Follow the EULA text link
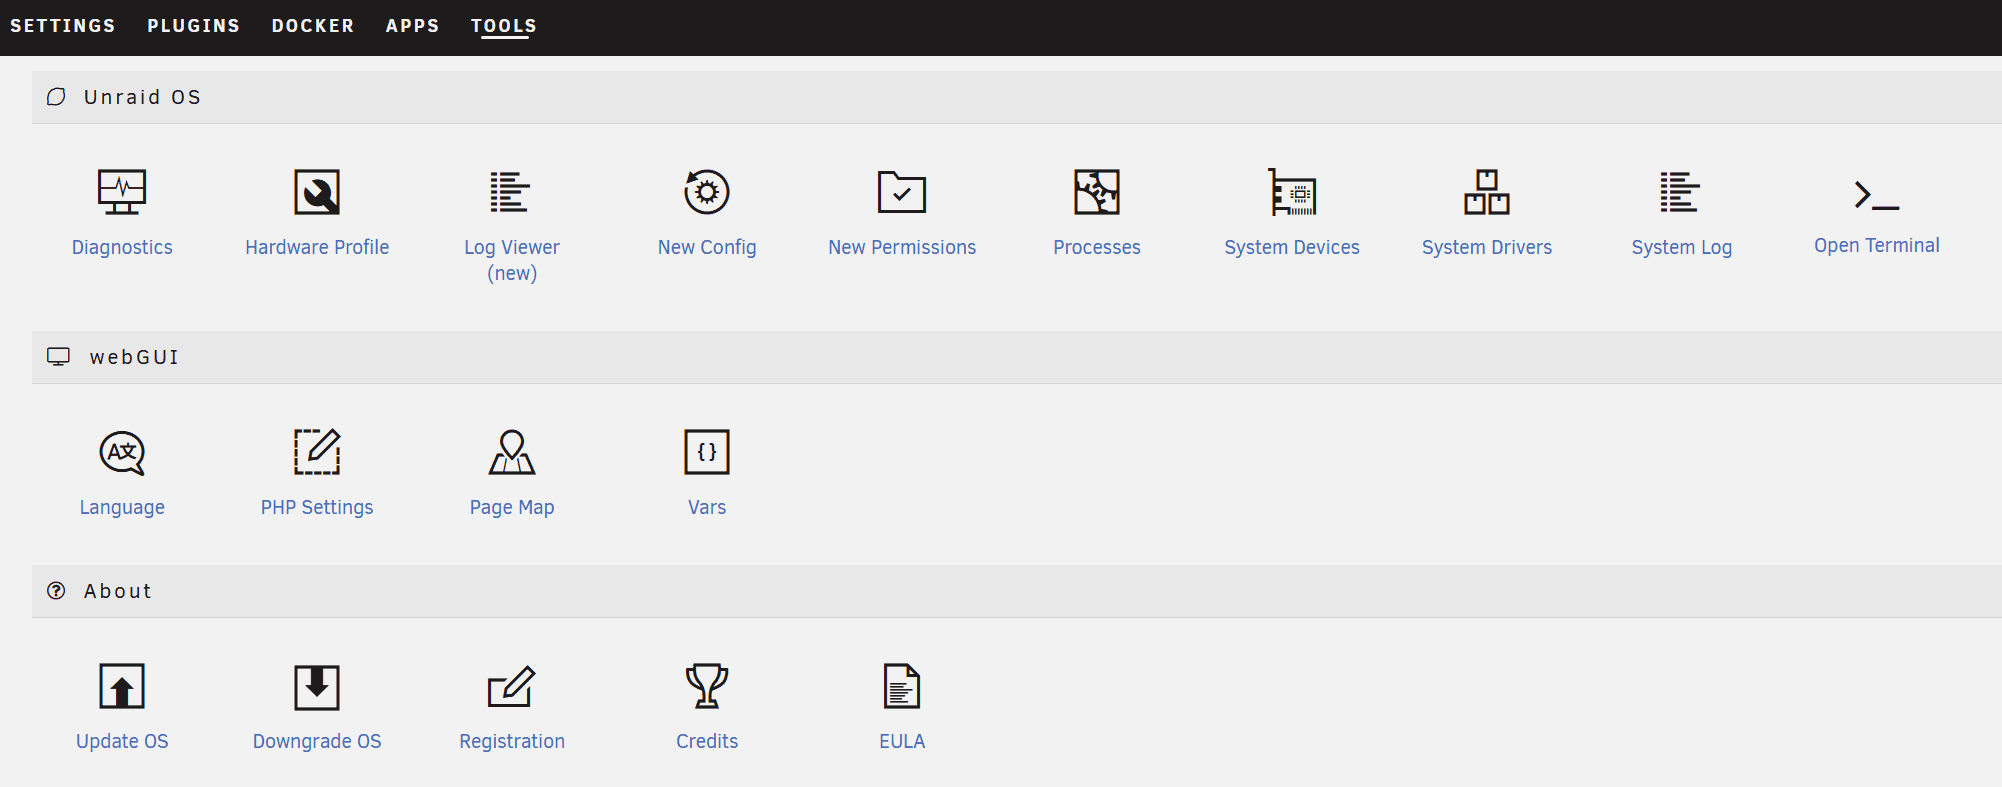Image resolution: width=2002 pixels, height=787 pixels. (x=902, y=741)
